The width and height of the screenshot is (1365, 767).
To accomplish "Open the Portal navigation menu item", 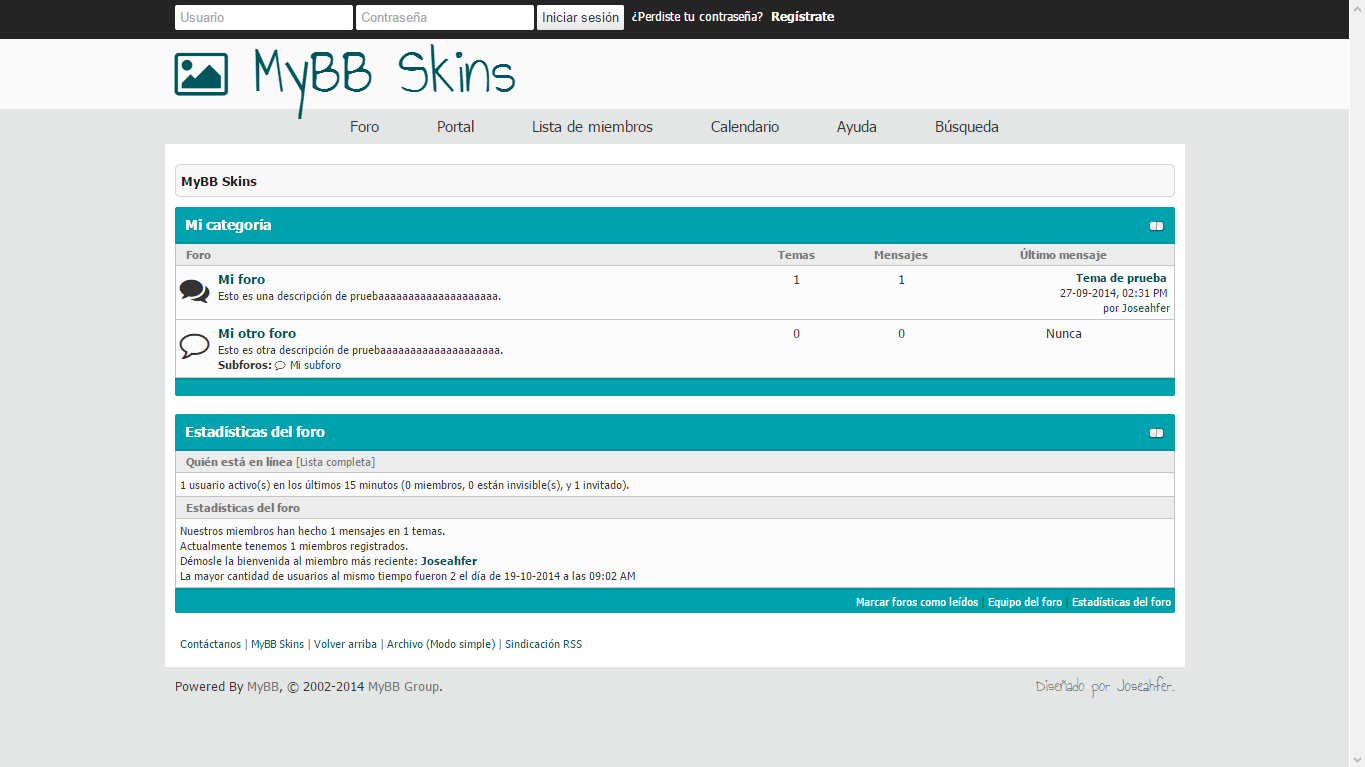I will (x=455, y=127).
